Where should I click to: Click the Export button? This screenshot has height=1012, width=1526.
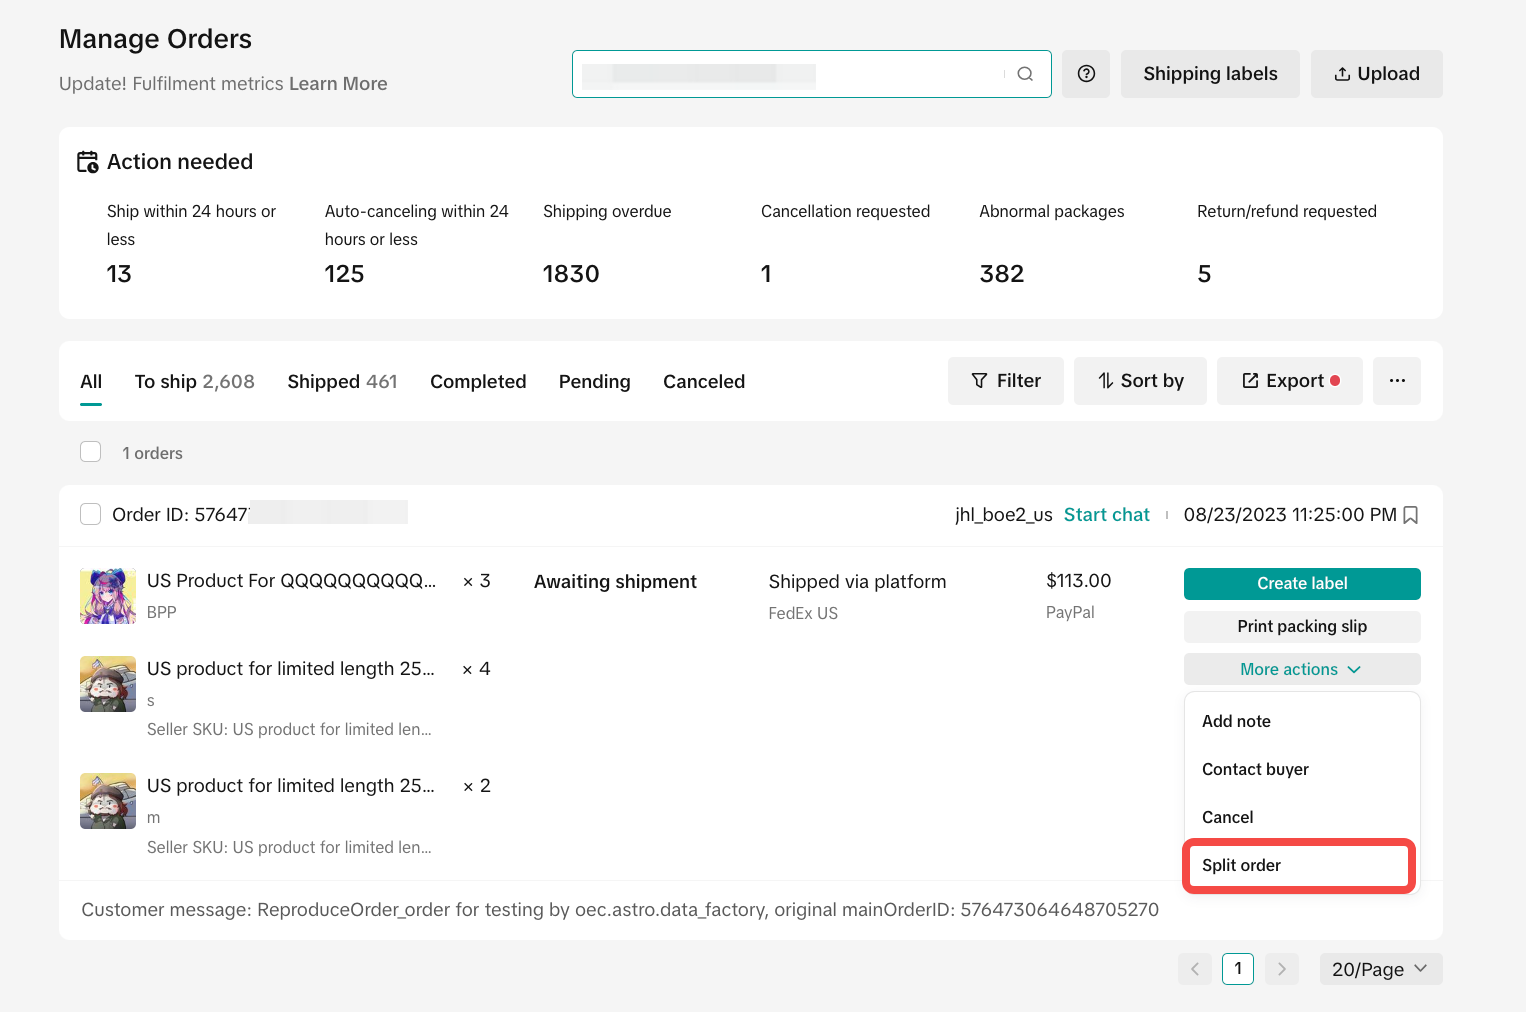click(1289, 381)
